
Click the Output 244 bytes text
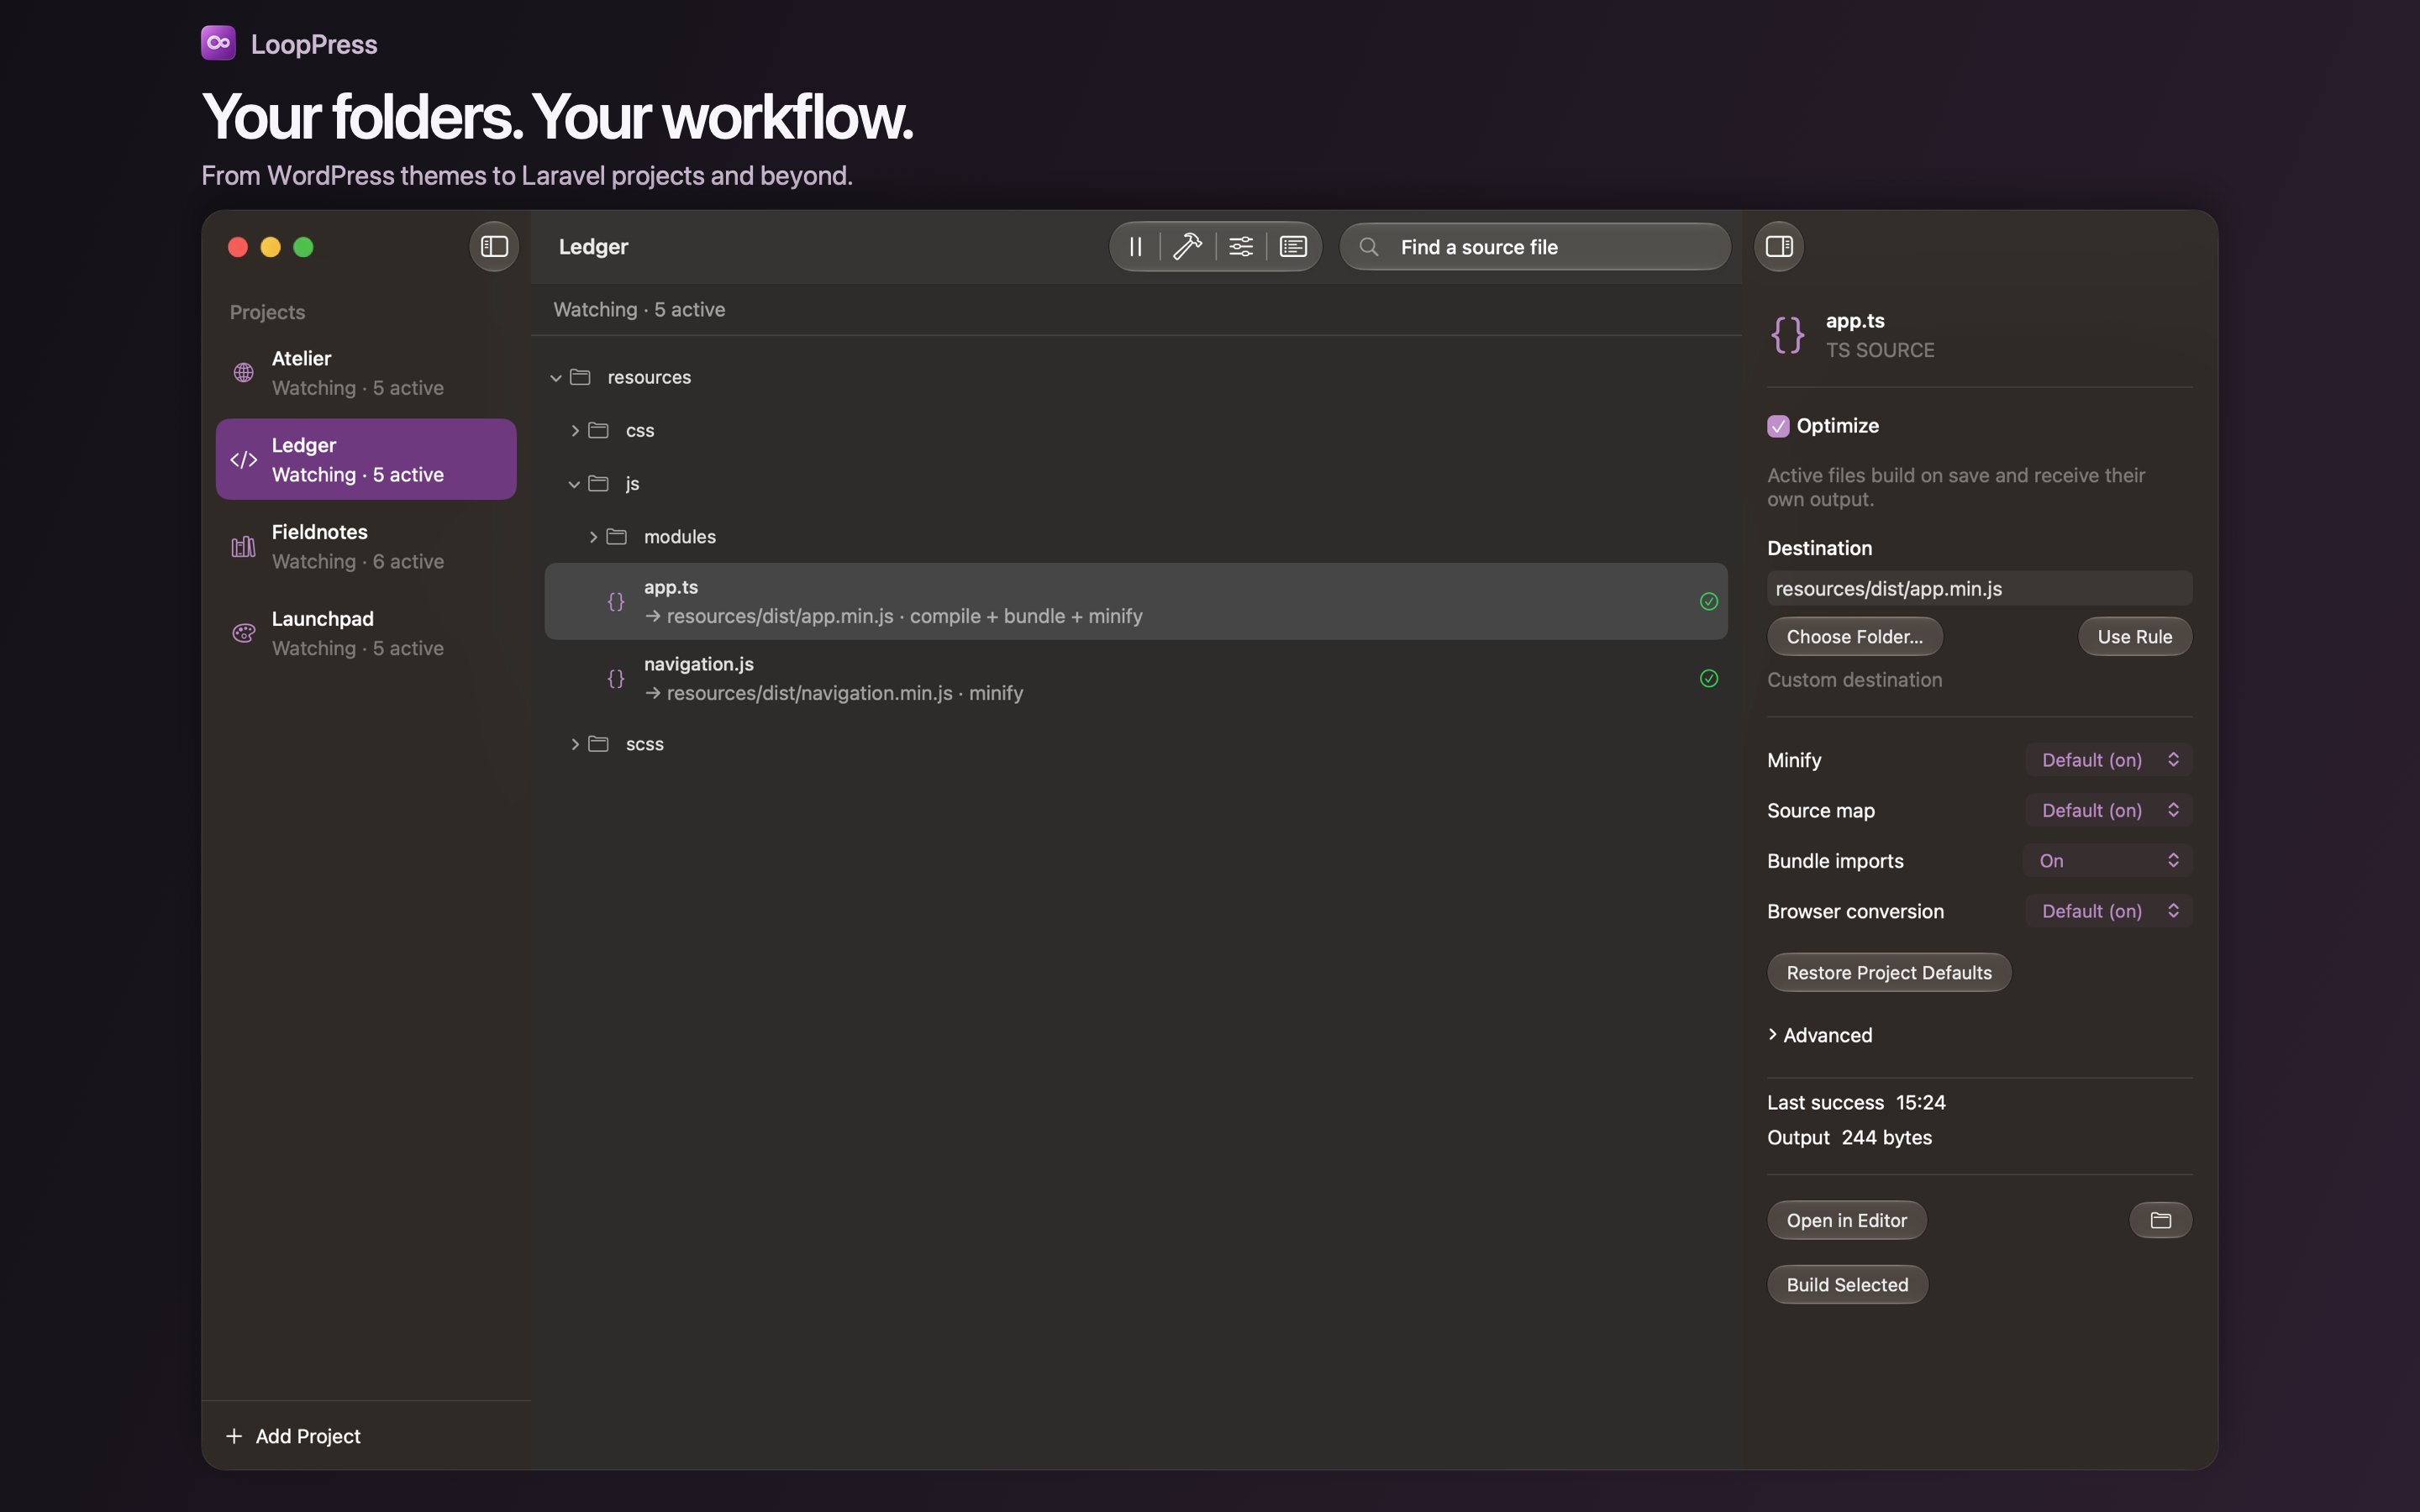[1850, 1137]
